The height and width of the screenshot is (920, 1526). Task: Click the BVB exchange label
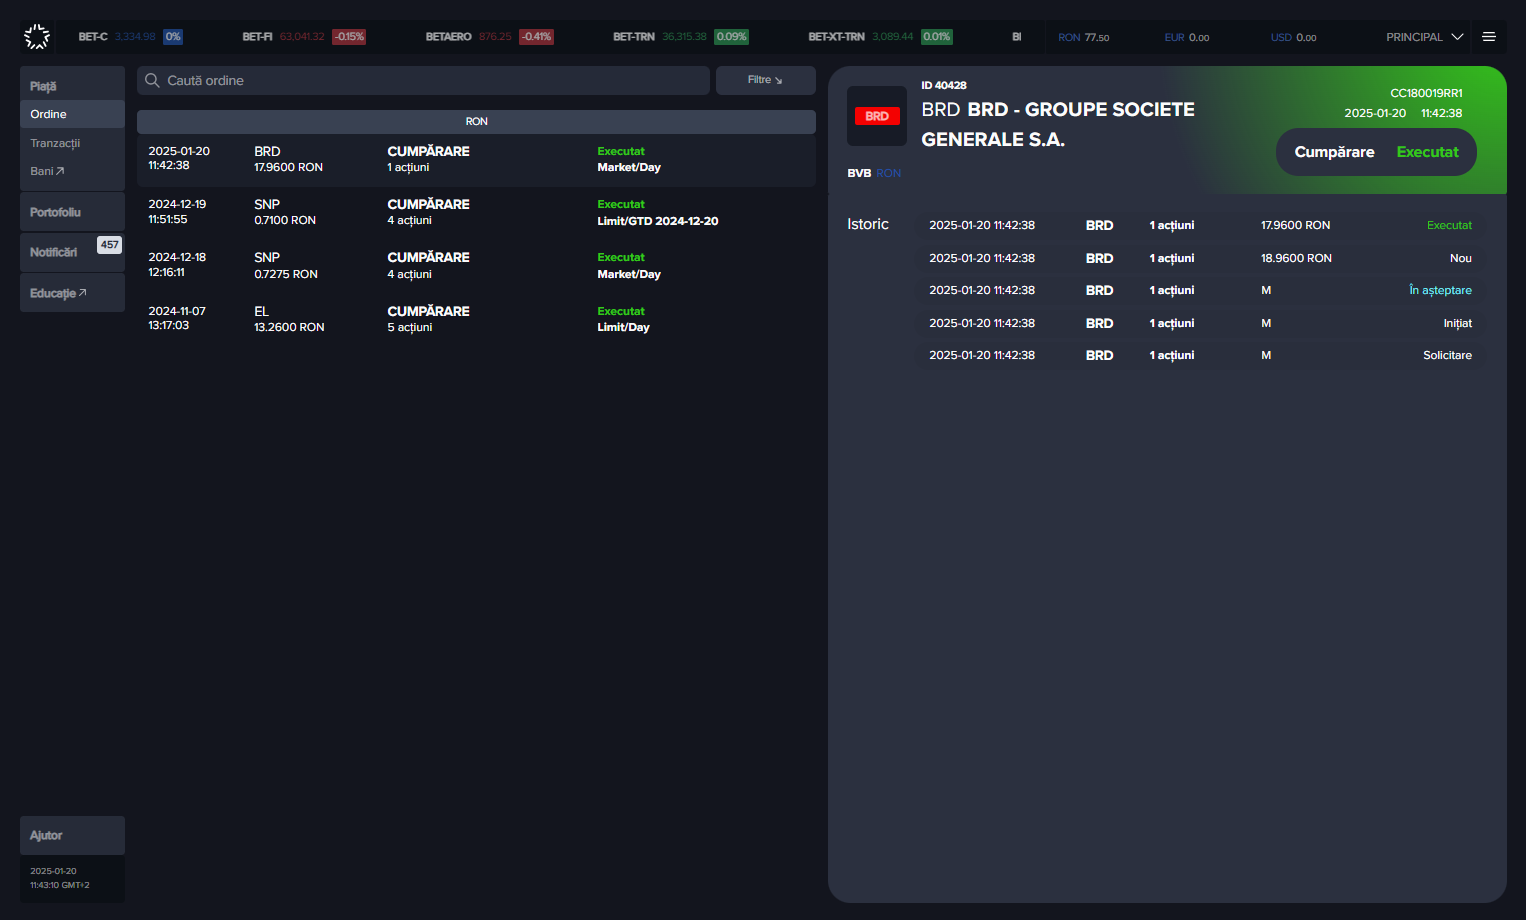coord(859,173)
